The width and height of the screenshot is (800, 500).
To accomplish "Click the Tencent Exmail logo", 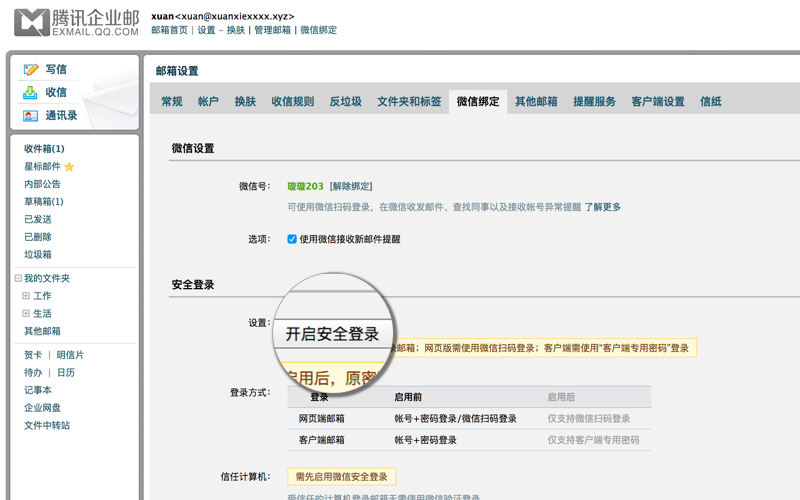I will 76,23.
